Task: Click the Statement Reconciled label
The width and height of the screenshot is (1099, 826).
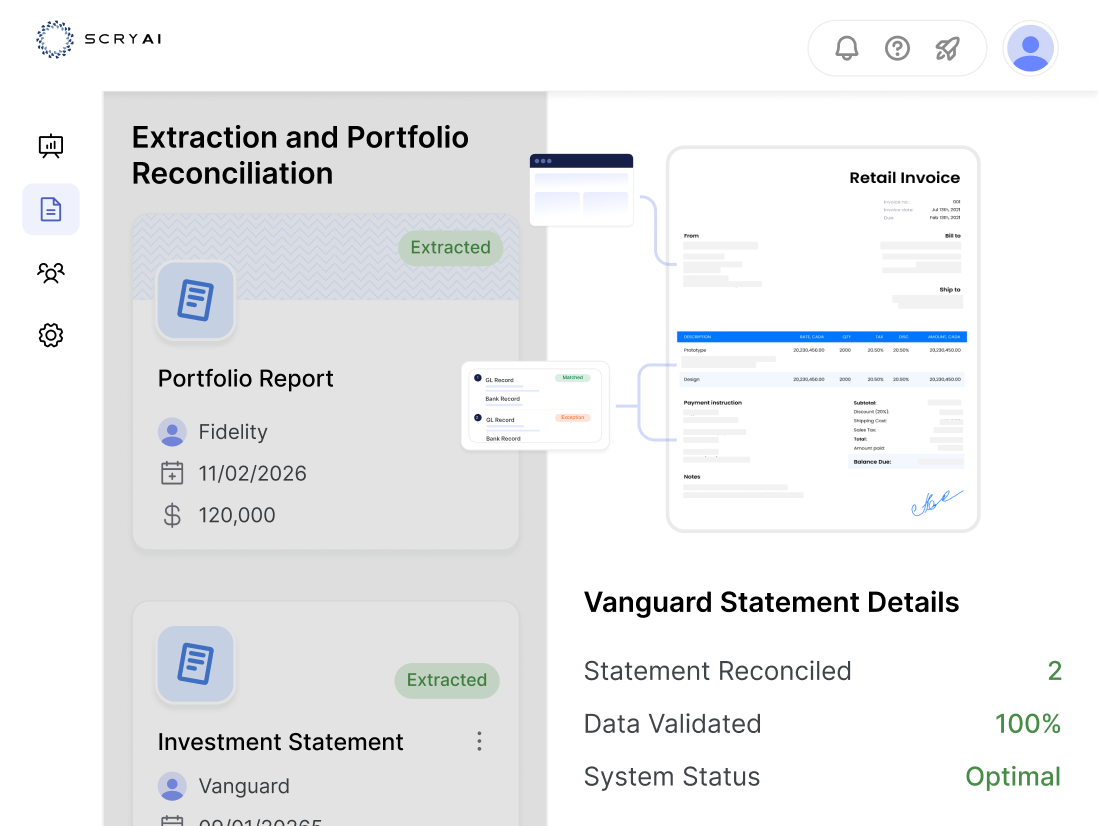Action: (717, 671)
